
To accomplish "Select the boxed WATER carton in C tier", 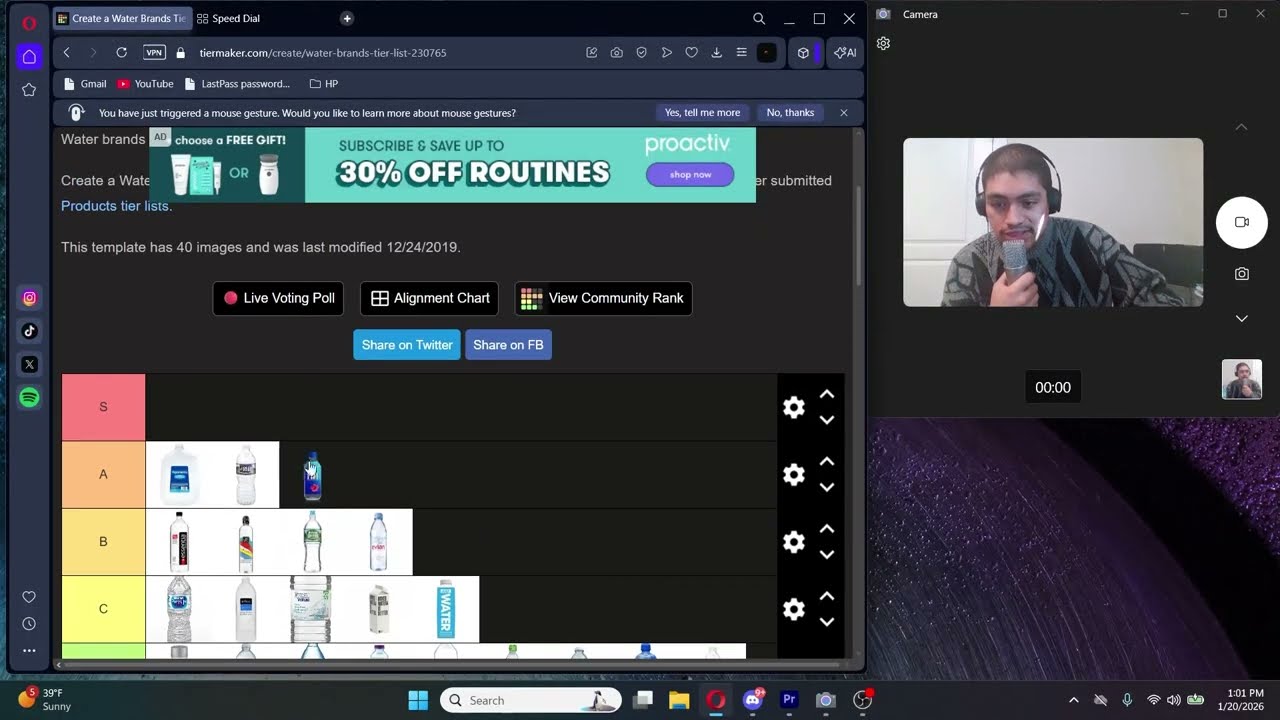I will pos(446,609).
